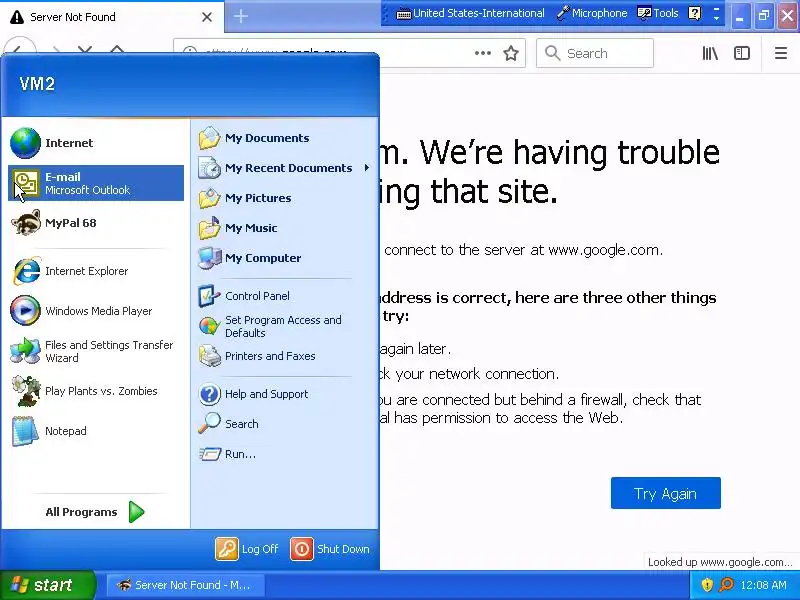
Task: Open MyPal 68 browser from Start menu
Action: tap(96, 223)
